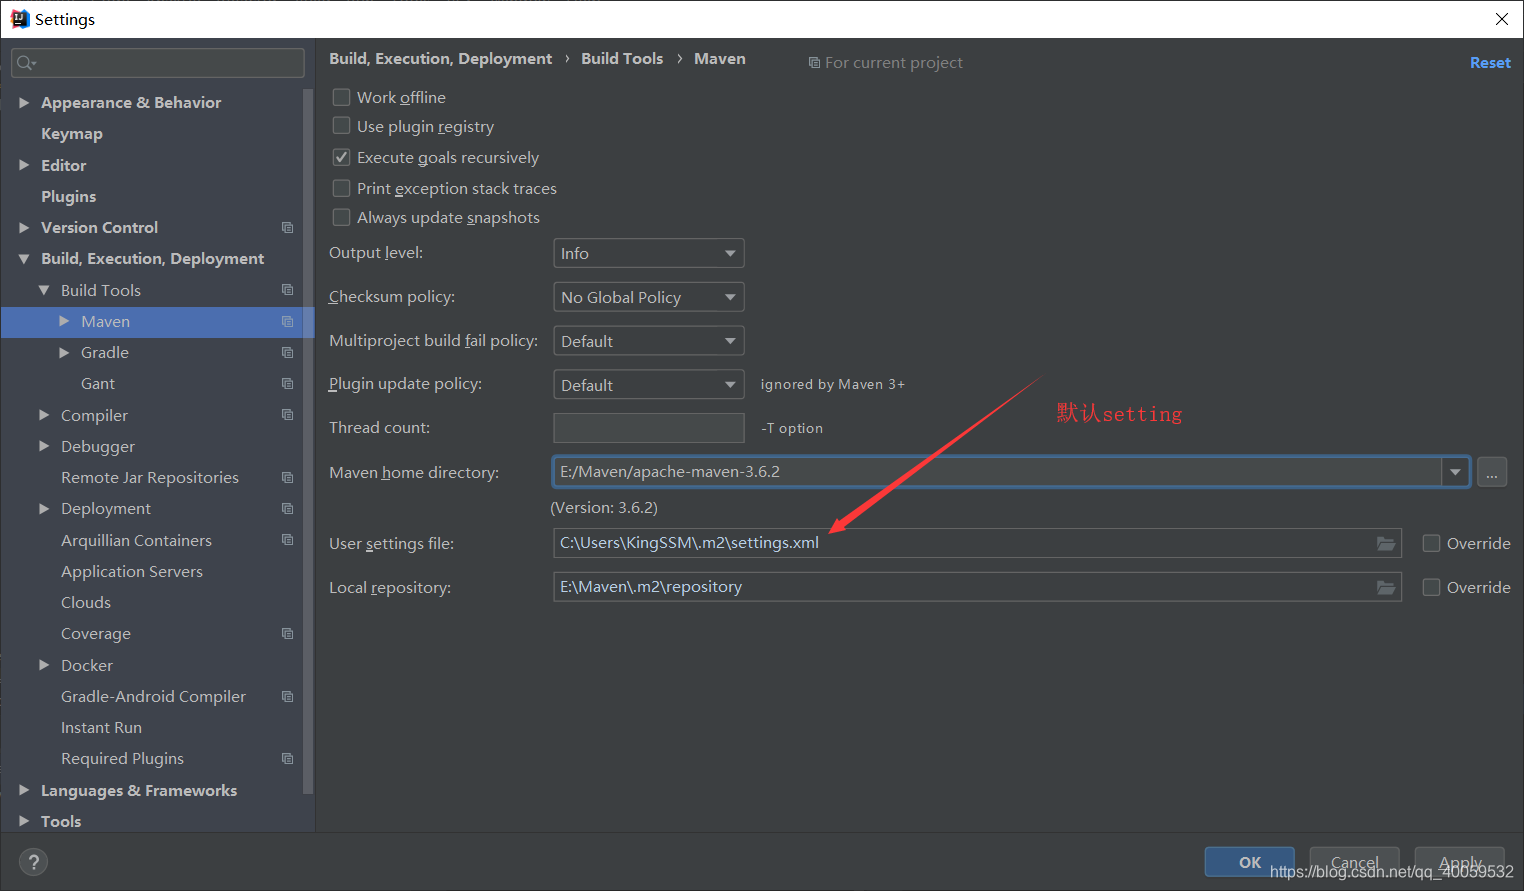
Task: Click the folder icon in User settings file field
Action: [x=1386, y=543]
